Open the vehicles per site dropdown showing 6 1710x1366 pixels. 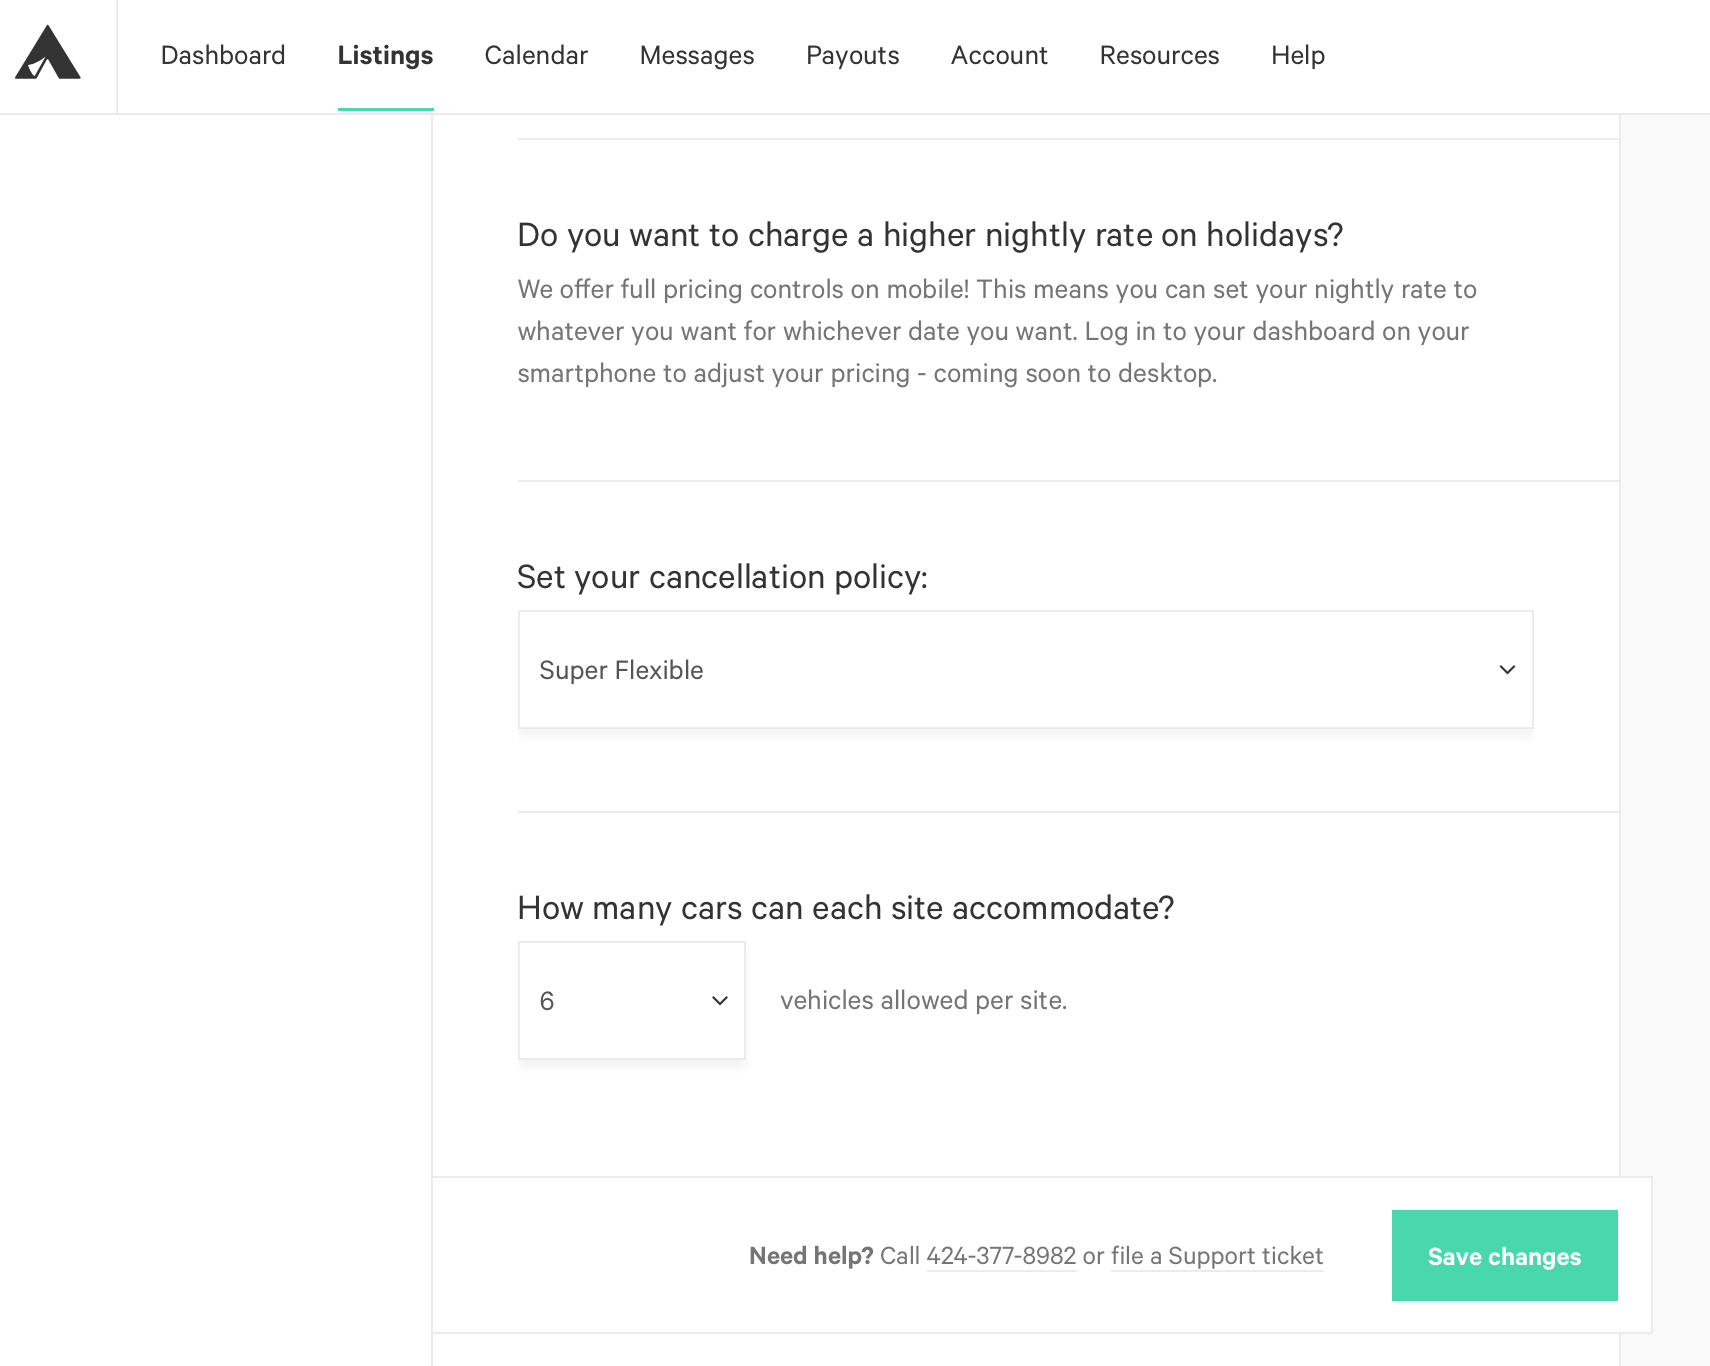[x=631, y=1000]
